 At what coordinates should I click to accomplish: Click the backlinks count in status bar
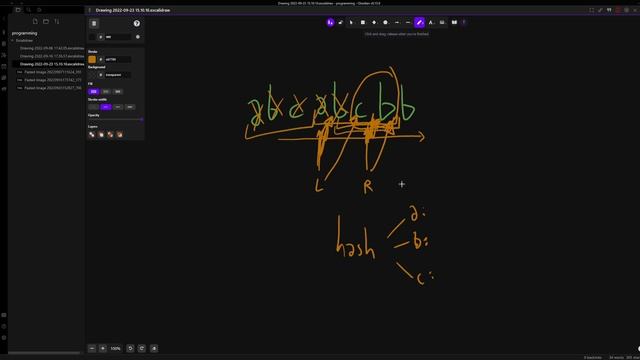(x=593, y=357)
